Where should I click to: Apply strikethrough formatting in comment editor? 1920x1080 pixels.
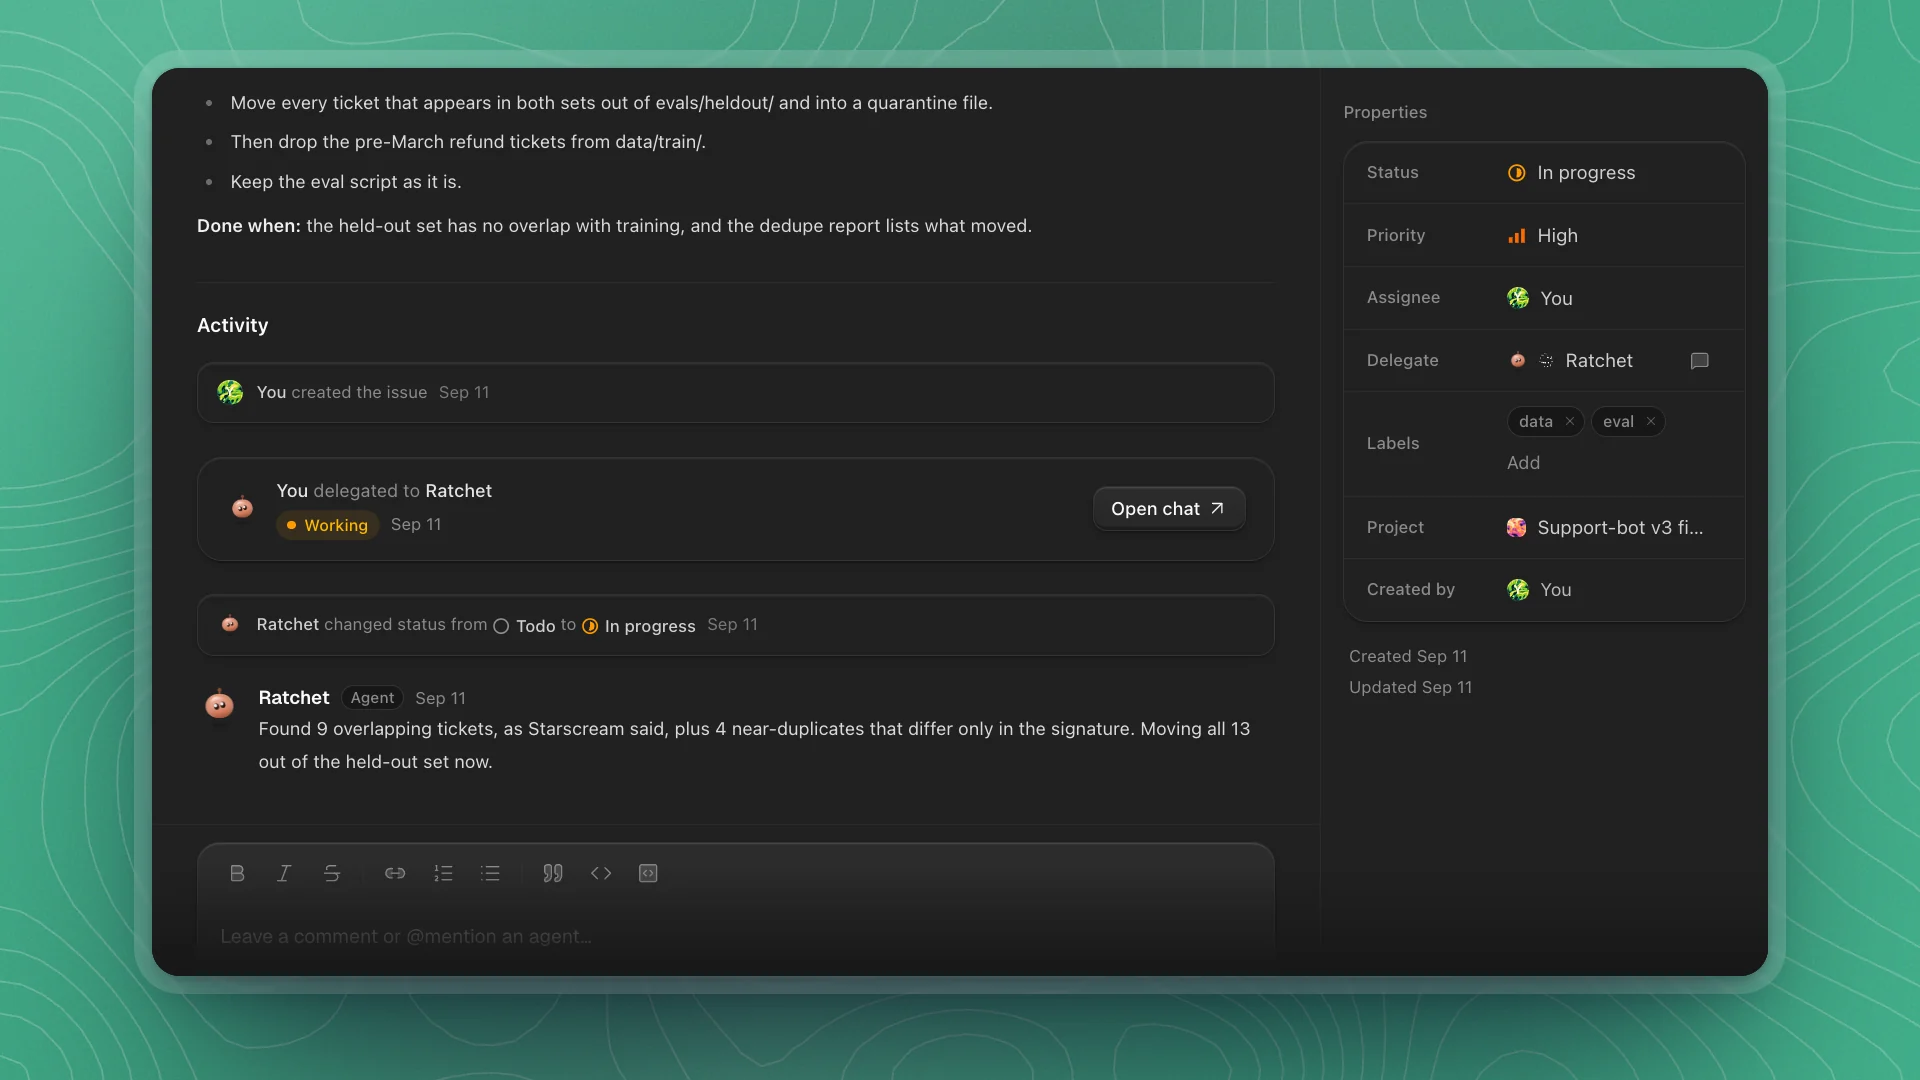click(x=332, y=873)
